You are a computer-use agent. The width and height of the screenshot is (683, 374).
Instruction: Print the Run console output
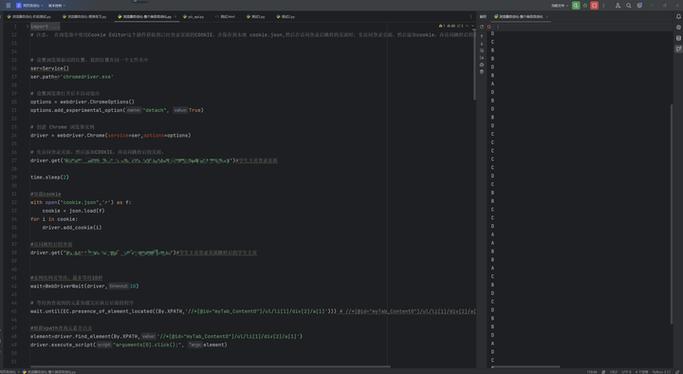coord(482,65)
